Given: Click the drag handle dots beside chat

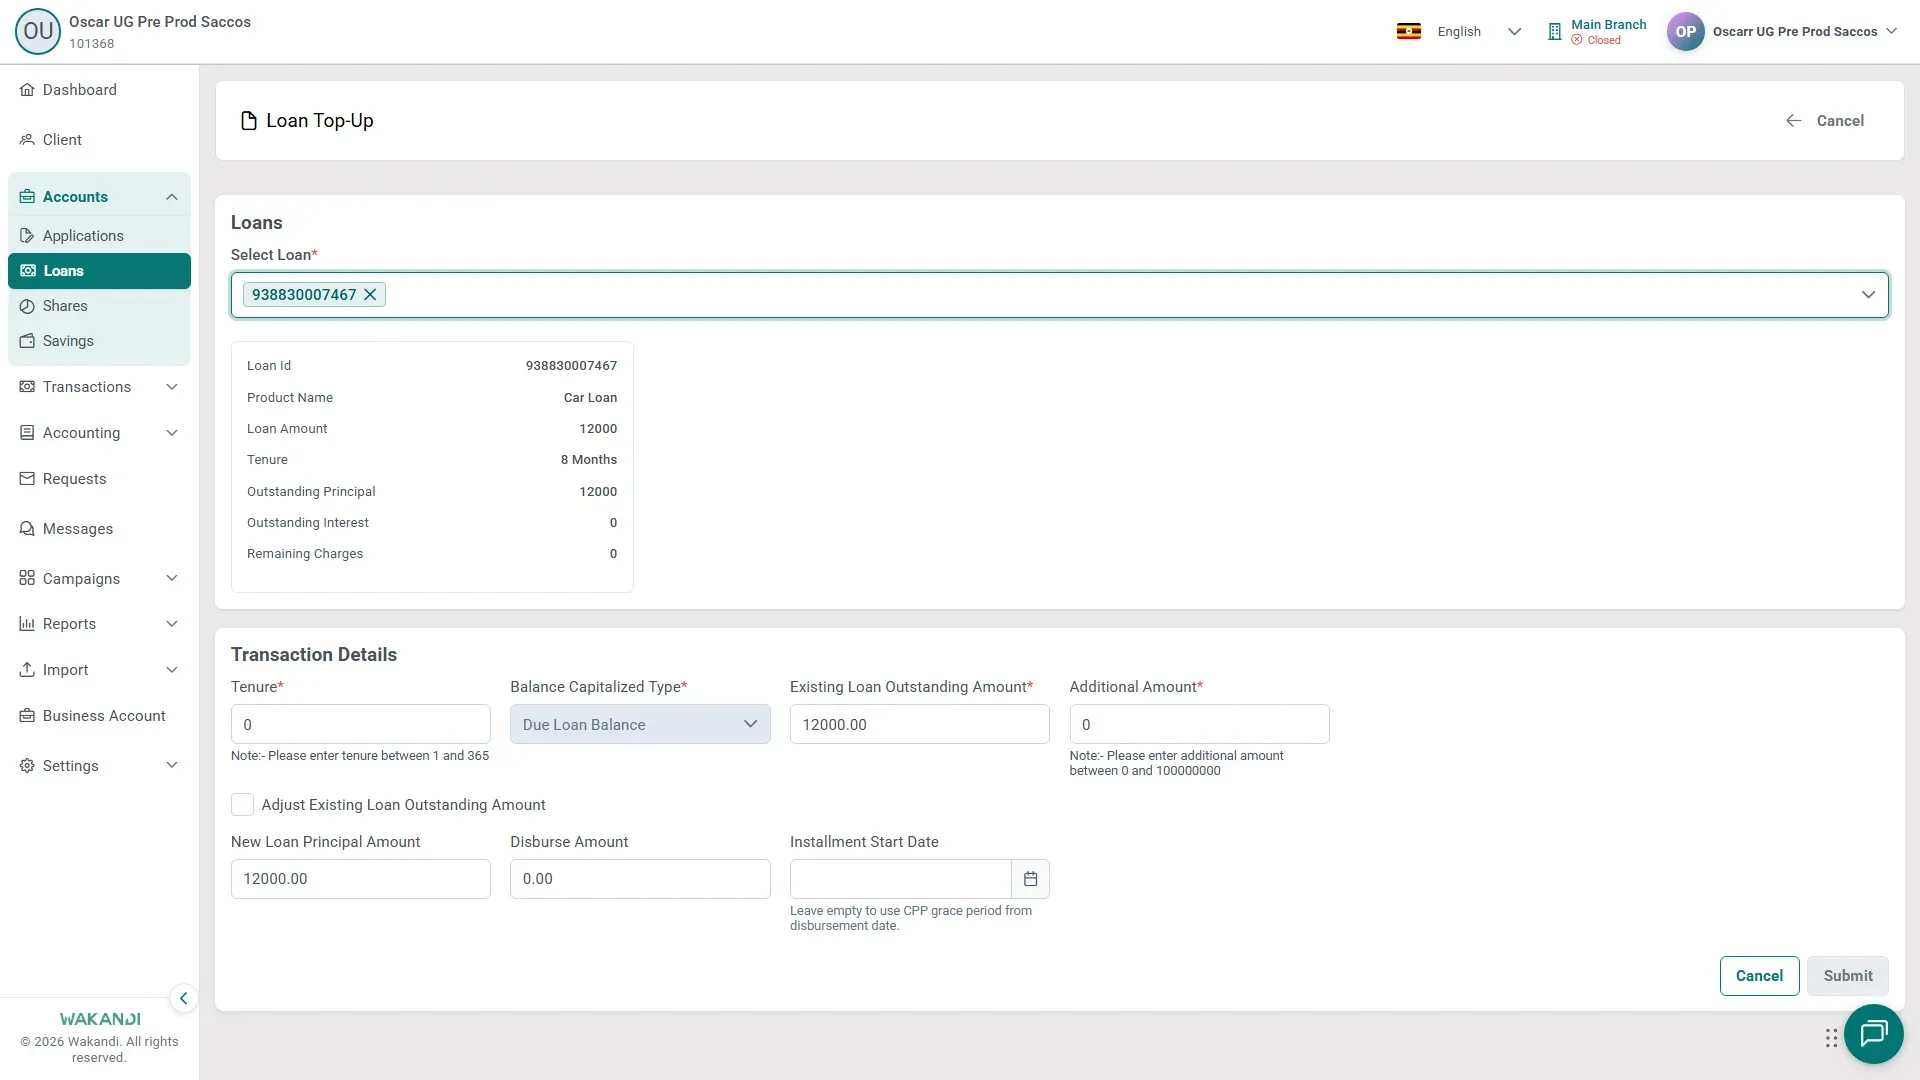Looking at the screenshot, I should click(1831, 1038).
